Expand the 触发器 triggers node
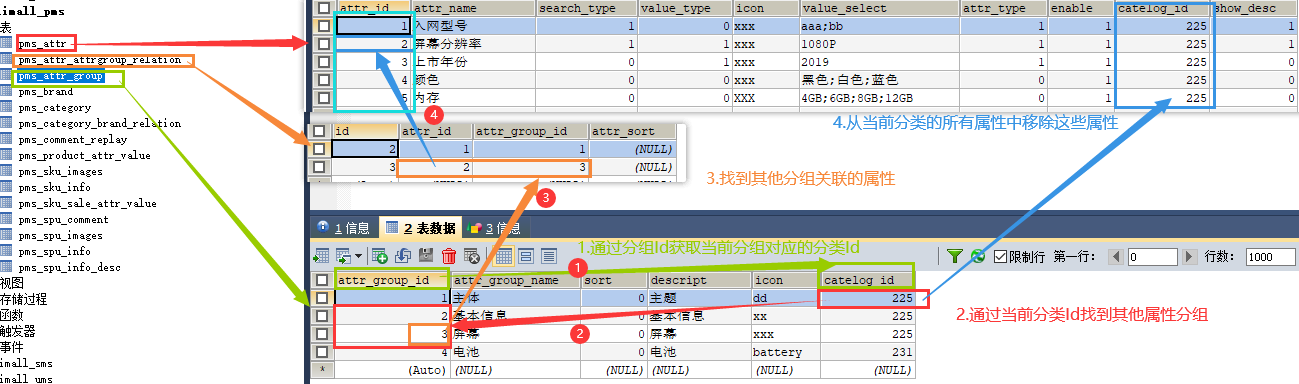Viewport: 1299px width, 384px height. 18,331
